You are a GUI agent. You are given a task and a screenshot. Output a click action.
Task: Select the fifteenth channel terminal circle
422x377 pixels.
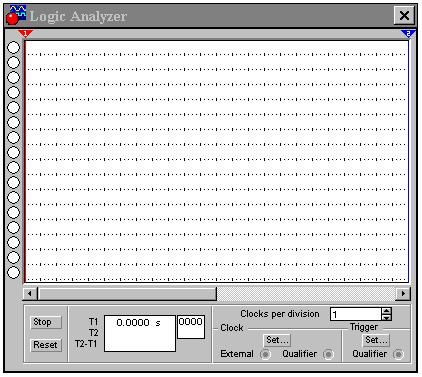14,257
